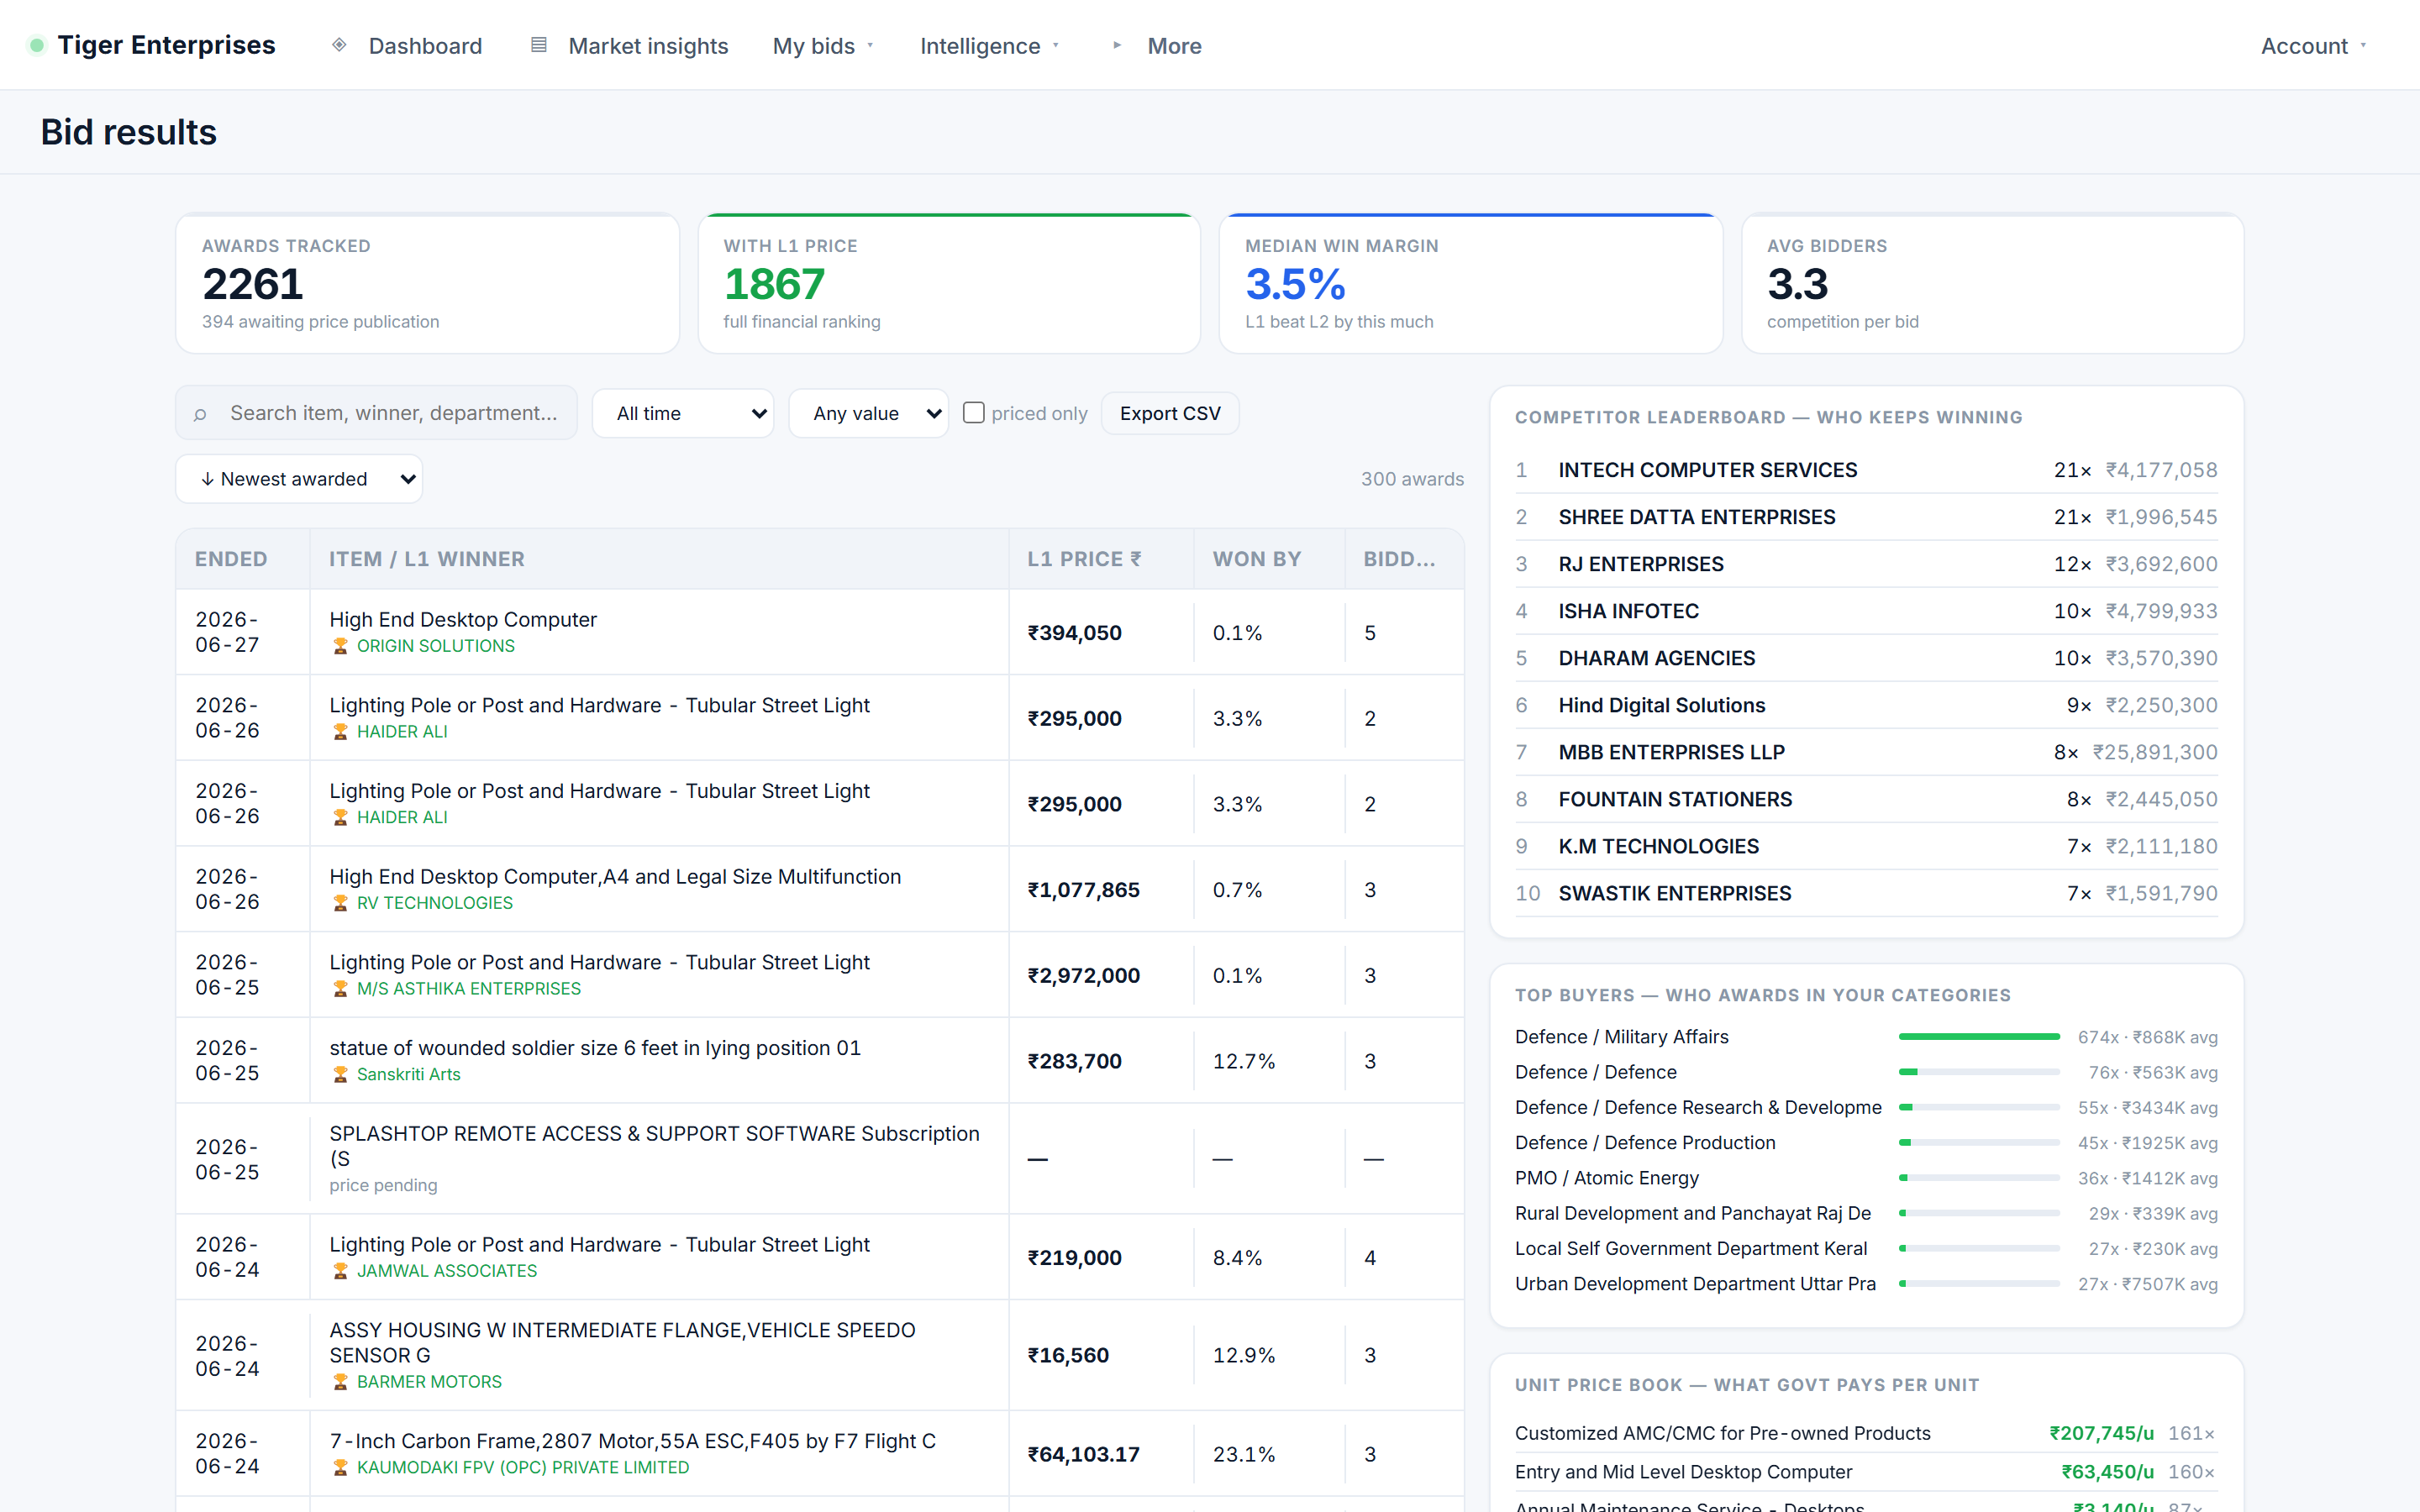Image resolution: width=2420 pixels, height=1512 pixels.
Task: Go to the Dashboard page
Action: pos(407,46)
